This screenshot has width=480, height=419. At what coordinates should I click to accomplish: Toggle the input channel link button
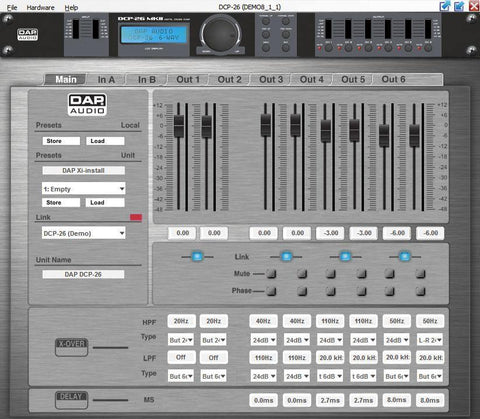coord(197,256)
